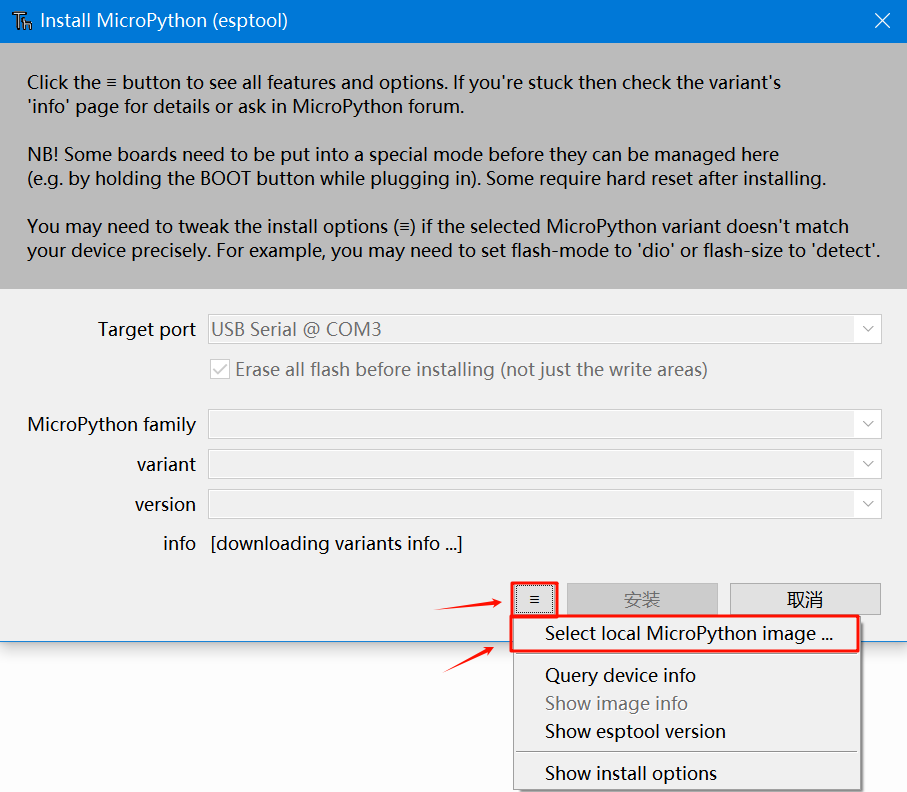Select Query device info menu item
Viewport: 907px width, 792px height.
686,676
